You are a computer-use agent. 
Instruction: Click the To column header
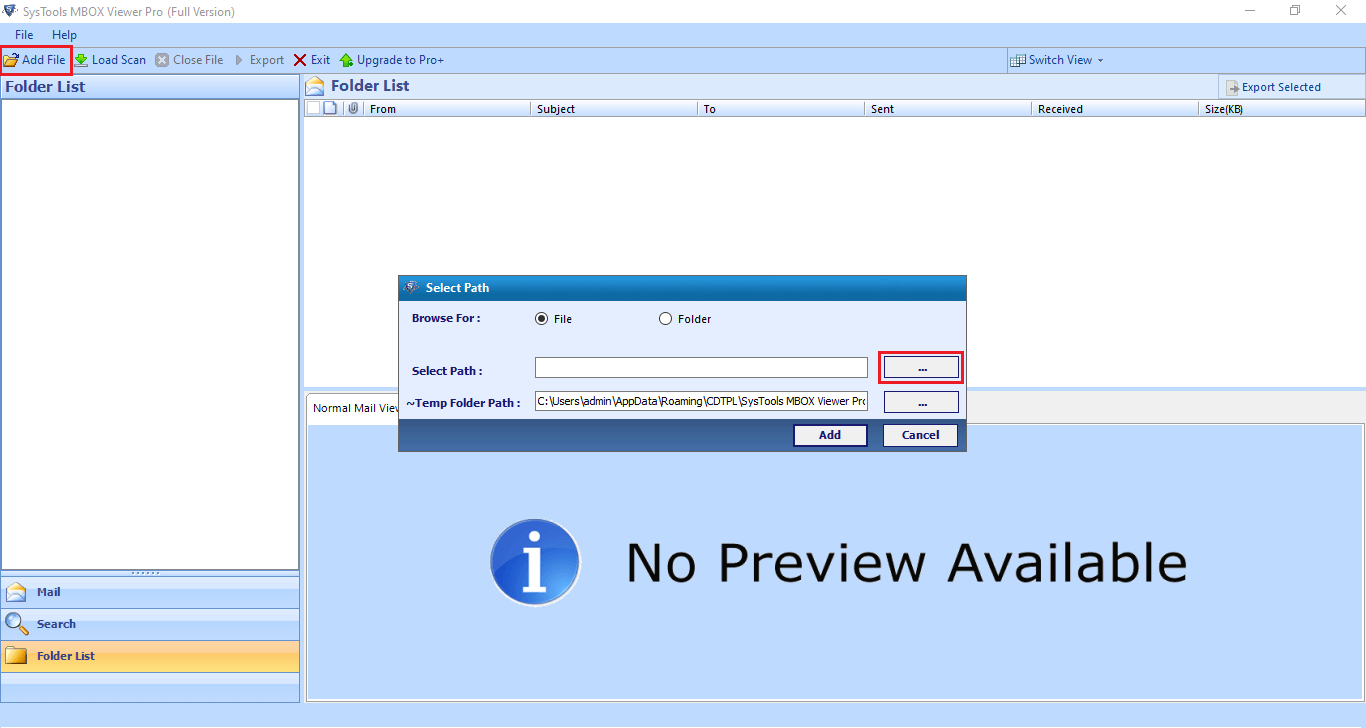pyautogui.click(x=781, y=109)
